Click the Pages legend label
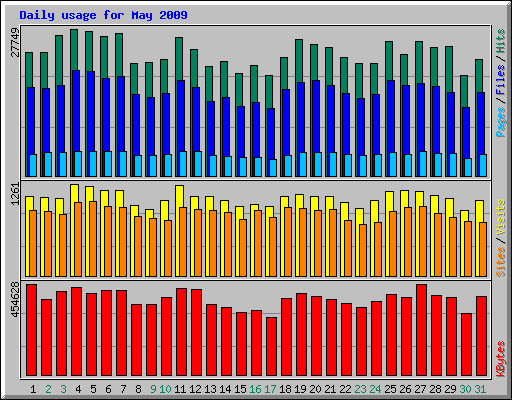The width and height of the screenshot is (512, 400). (x=501, y=122)
